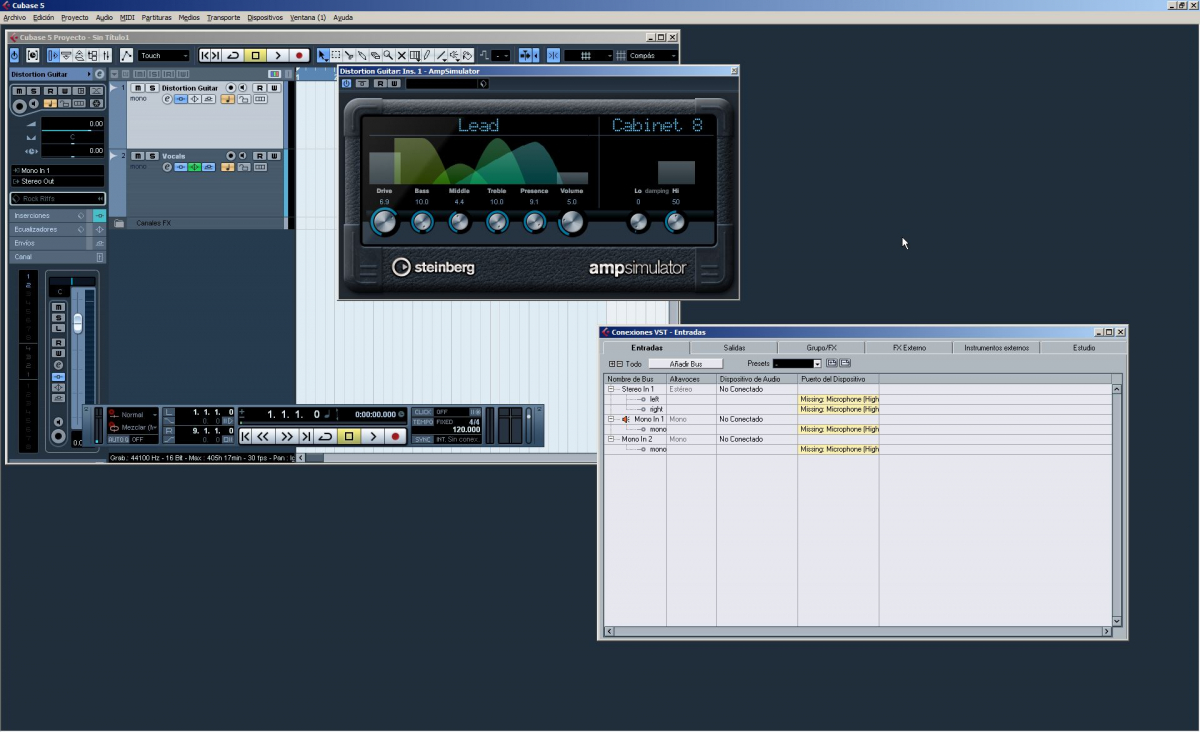The image size is (1200, 732).
Task: Turn the Volume knob on AmpSimulator
Action: click(571, 222)
